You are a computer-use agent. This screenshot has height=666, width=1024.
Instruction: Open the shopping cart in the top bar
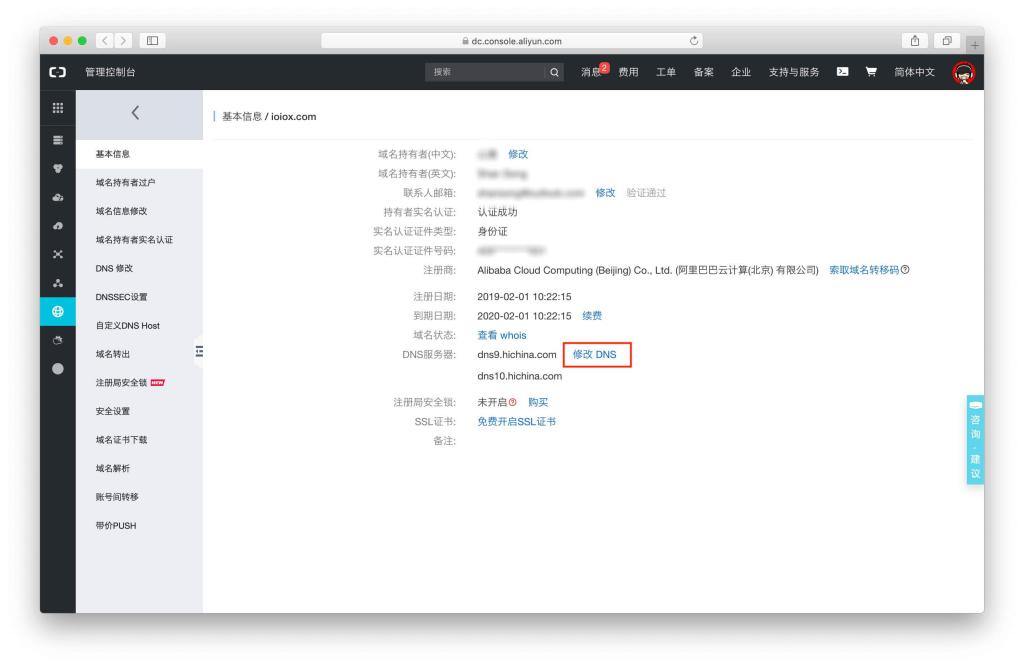pyautogui.click(x=871, y=72)
